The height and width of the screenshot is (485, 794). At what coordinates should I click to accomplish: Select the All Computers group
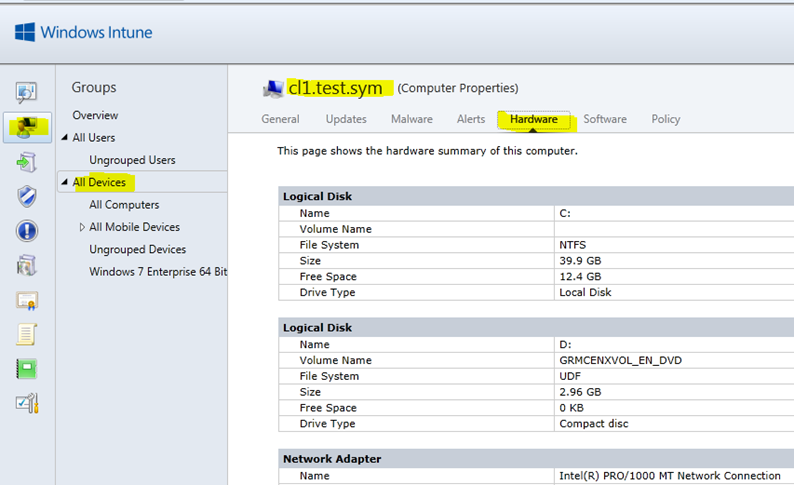pyautogui.click(x=124, y=205)
